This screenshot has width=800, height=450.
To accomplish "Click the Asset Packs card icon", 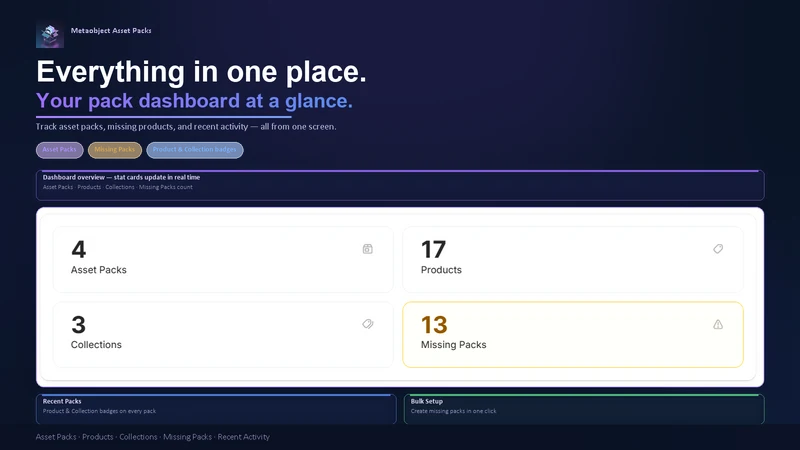I will [x=367, y=249].
